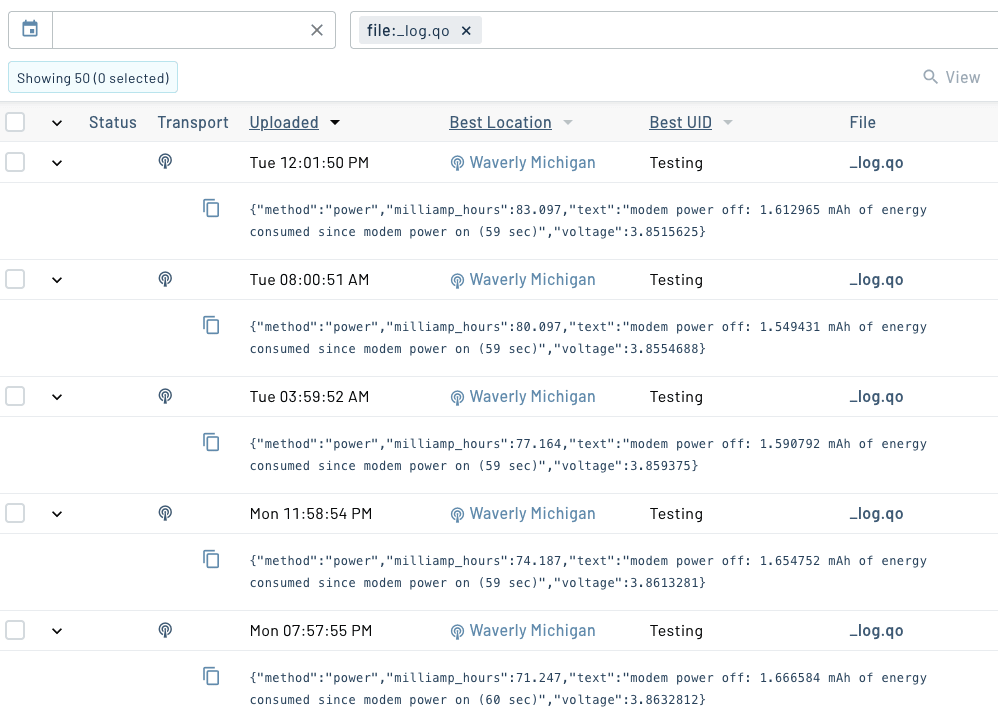This screenshot has width=998, height=723.
Task: Click the Tue 08:00:51 AM upload timestamp
Action: (309, 279)
